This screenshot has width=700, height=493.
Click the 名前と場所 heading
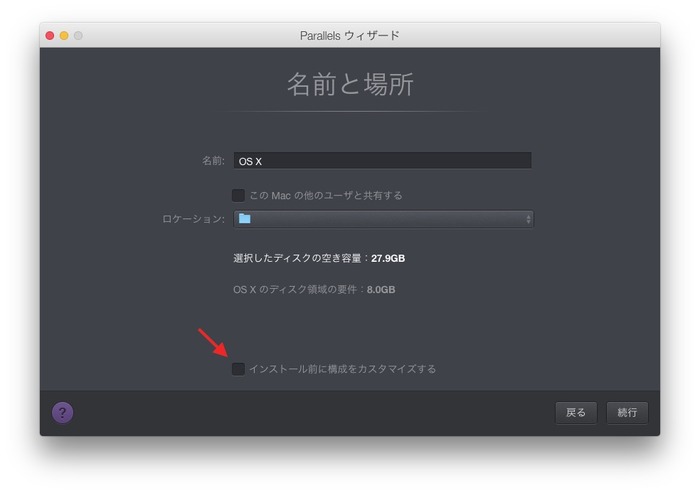[x=350, y=84]
